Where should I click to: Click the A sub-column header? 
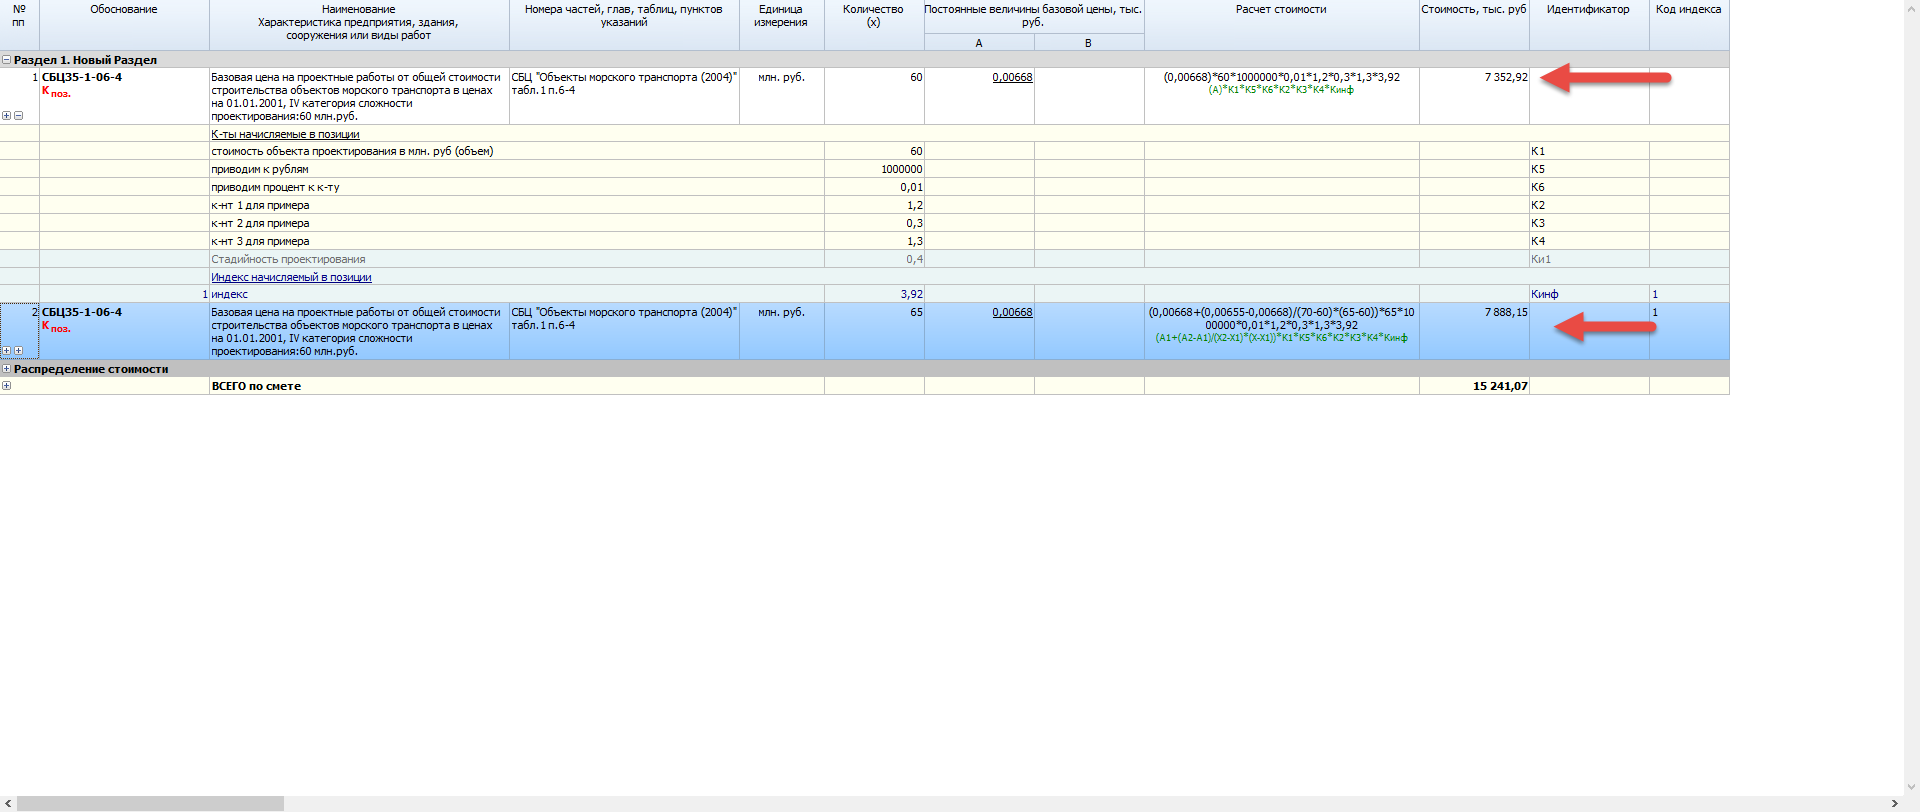[979, 43]
